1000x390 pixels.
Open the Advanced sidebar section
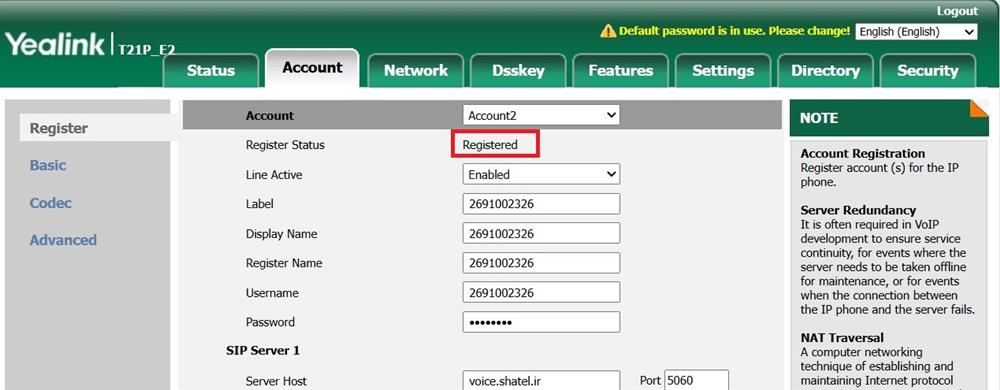point(63,240)
